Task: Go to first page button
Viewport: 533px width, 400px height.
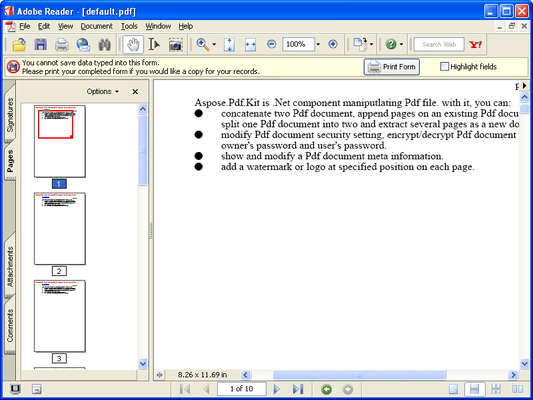Action: pyautogui.click(x=185, y=389)
